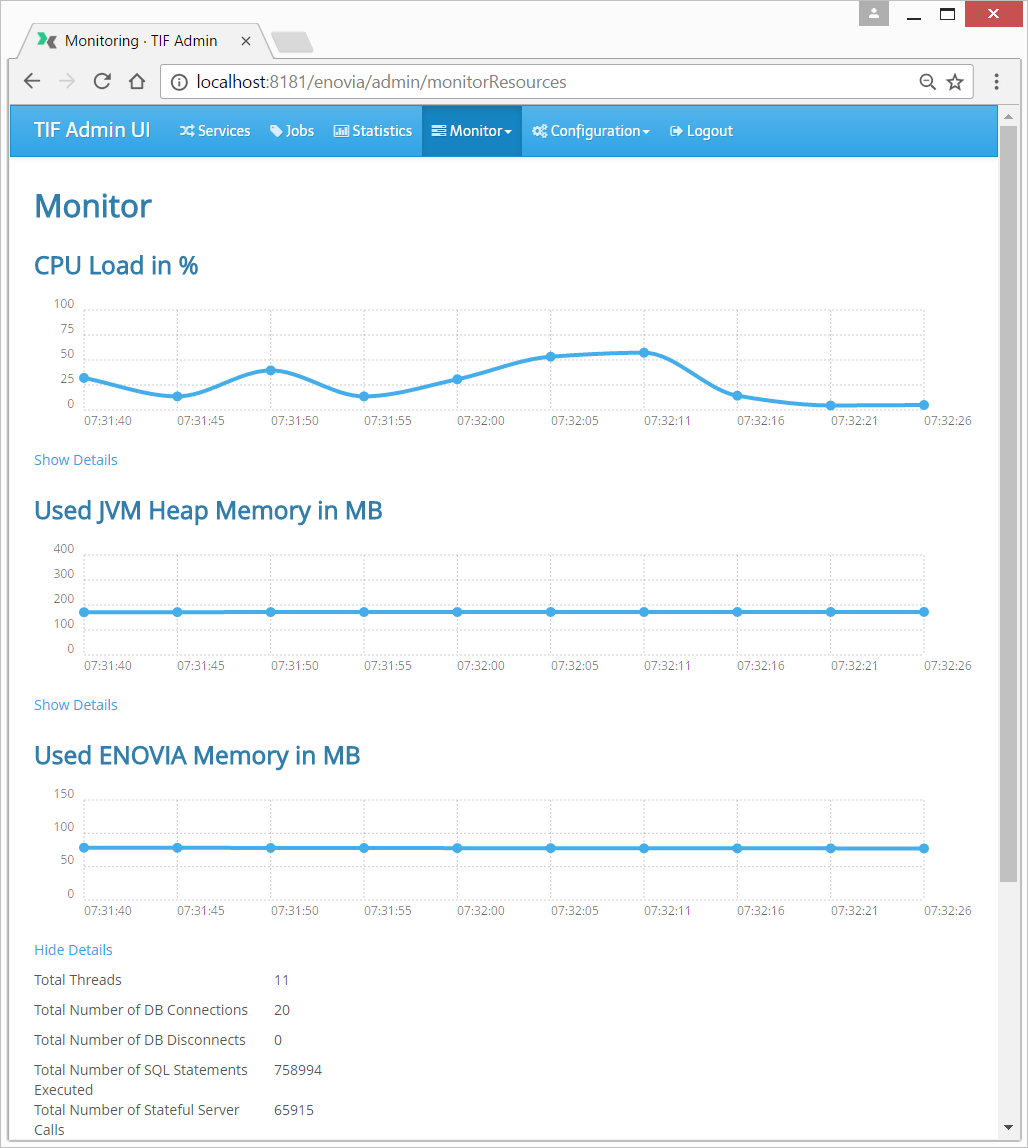Click the browser back arrow
This screenshot has width=1028, height=1148.
[32, 82]
